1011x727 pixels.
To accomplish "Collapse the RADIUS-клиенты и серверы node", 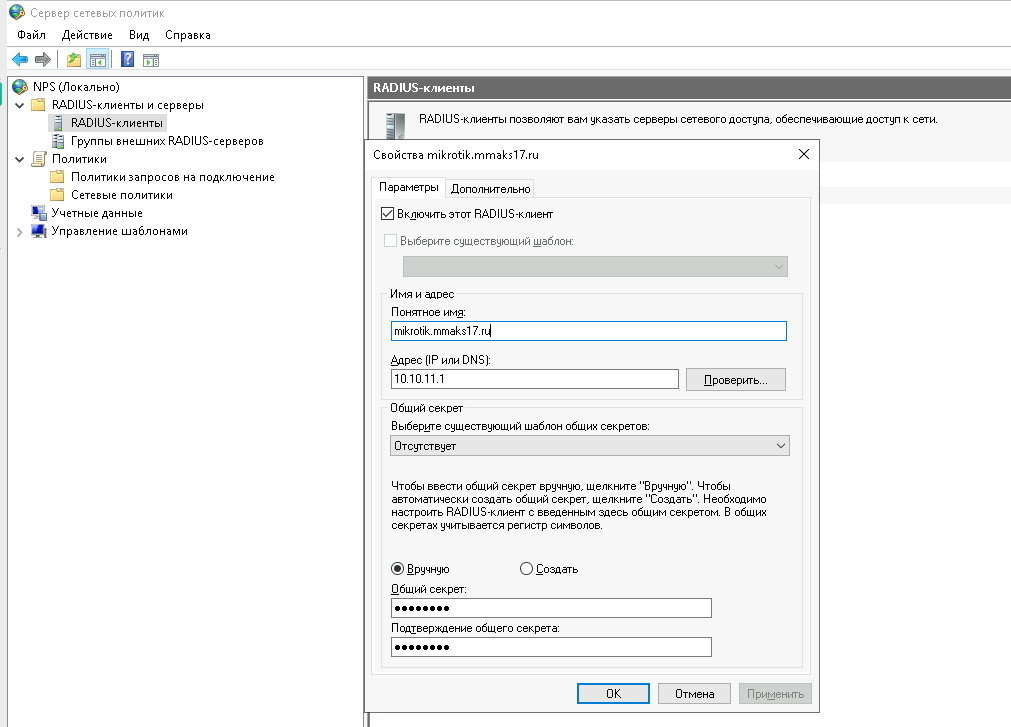I will [20, 105].
